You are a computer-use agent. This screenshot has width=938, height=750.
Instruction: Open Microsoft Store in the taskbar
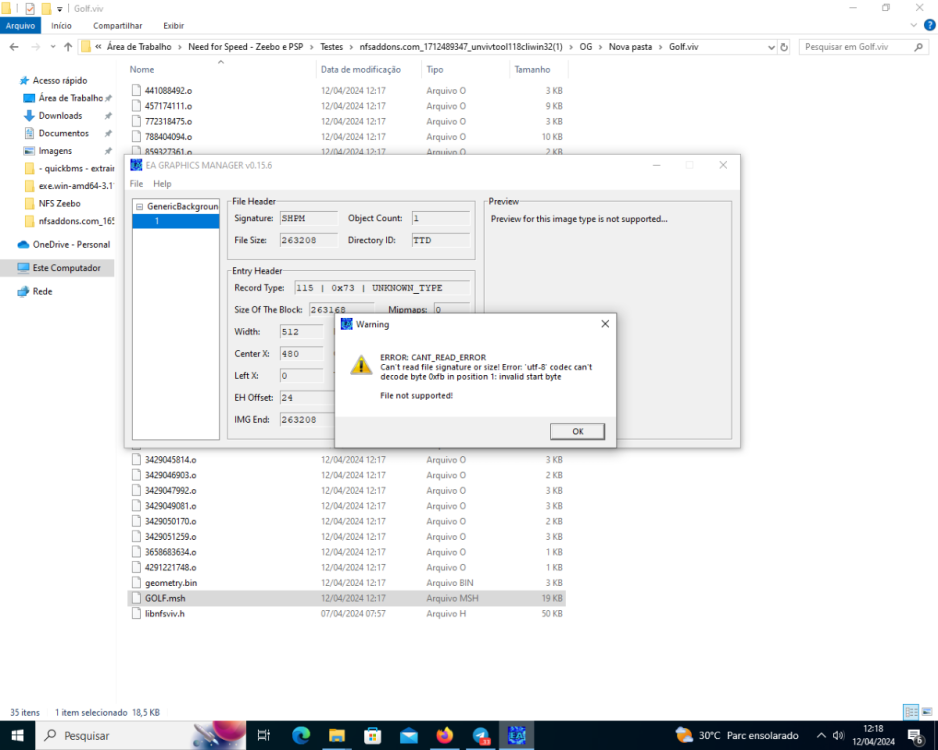[372, 735]
